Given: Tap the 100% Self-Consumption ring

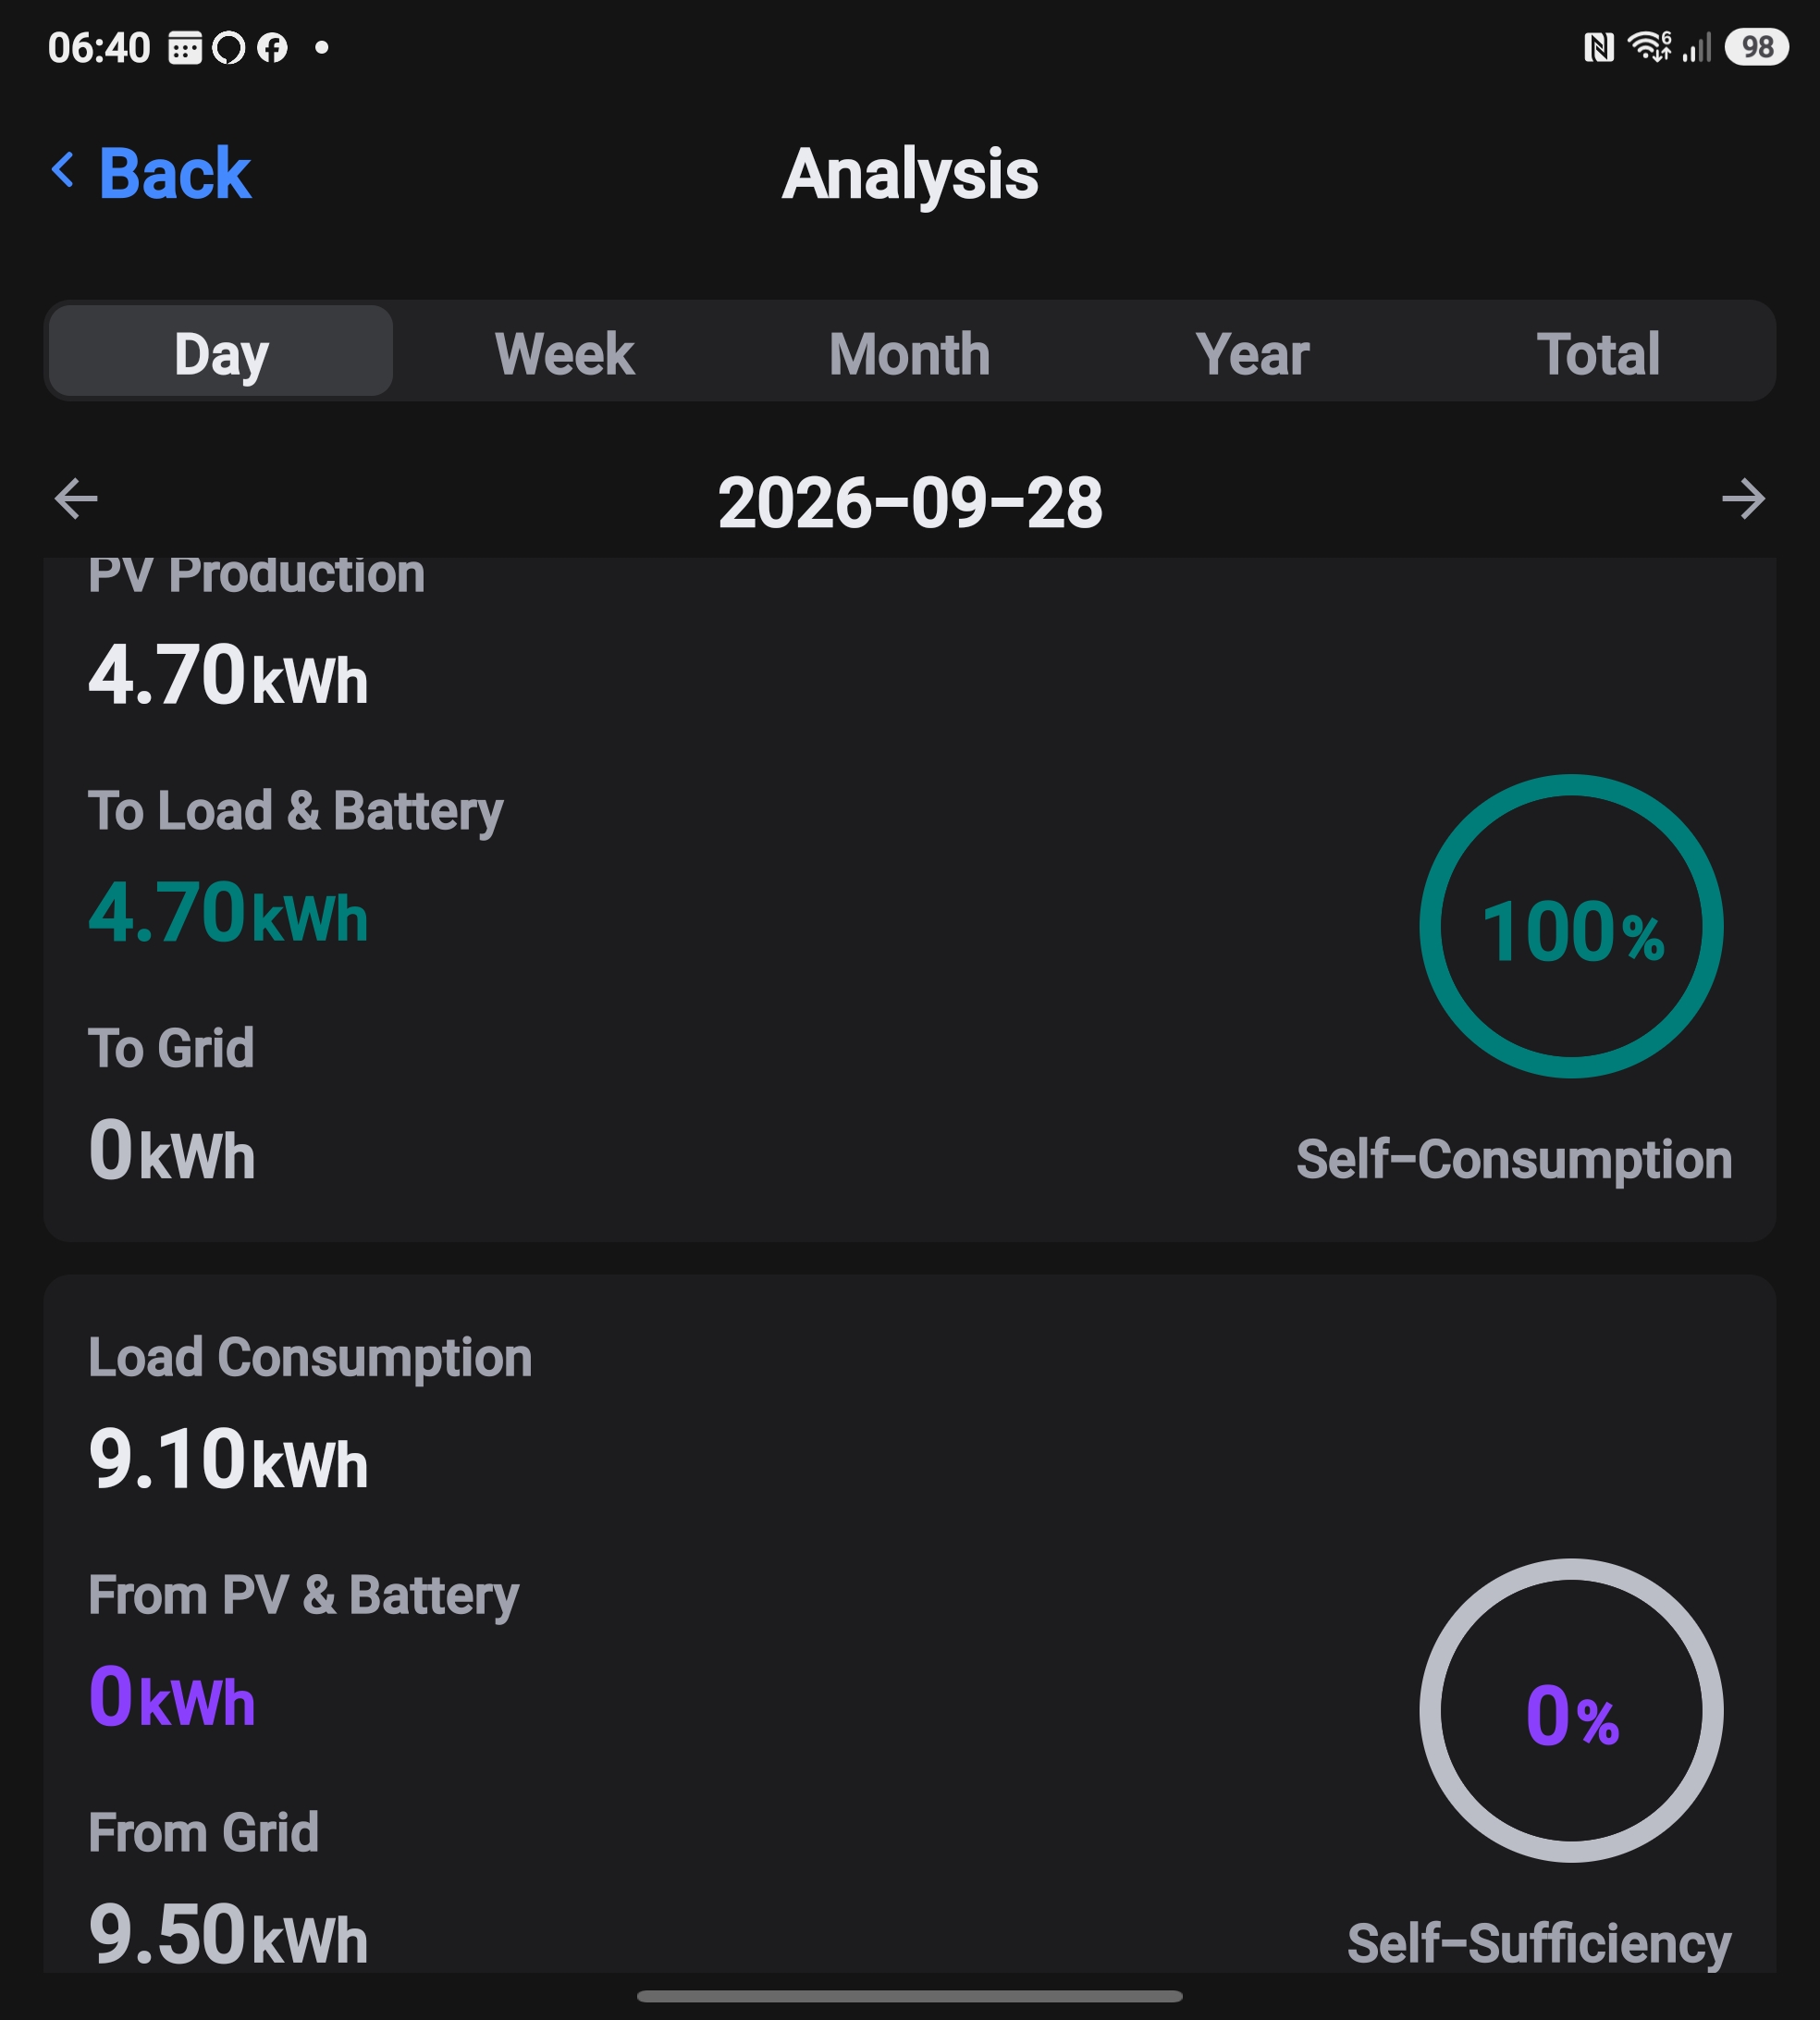Looking at the screenshot, I should (x=1571, y=927).
